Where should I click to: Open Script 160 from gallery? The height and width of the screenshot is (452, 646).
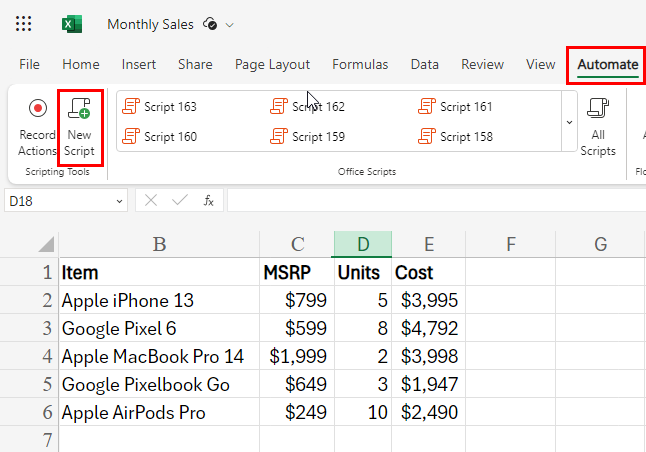159,136
